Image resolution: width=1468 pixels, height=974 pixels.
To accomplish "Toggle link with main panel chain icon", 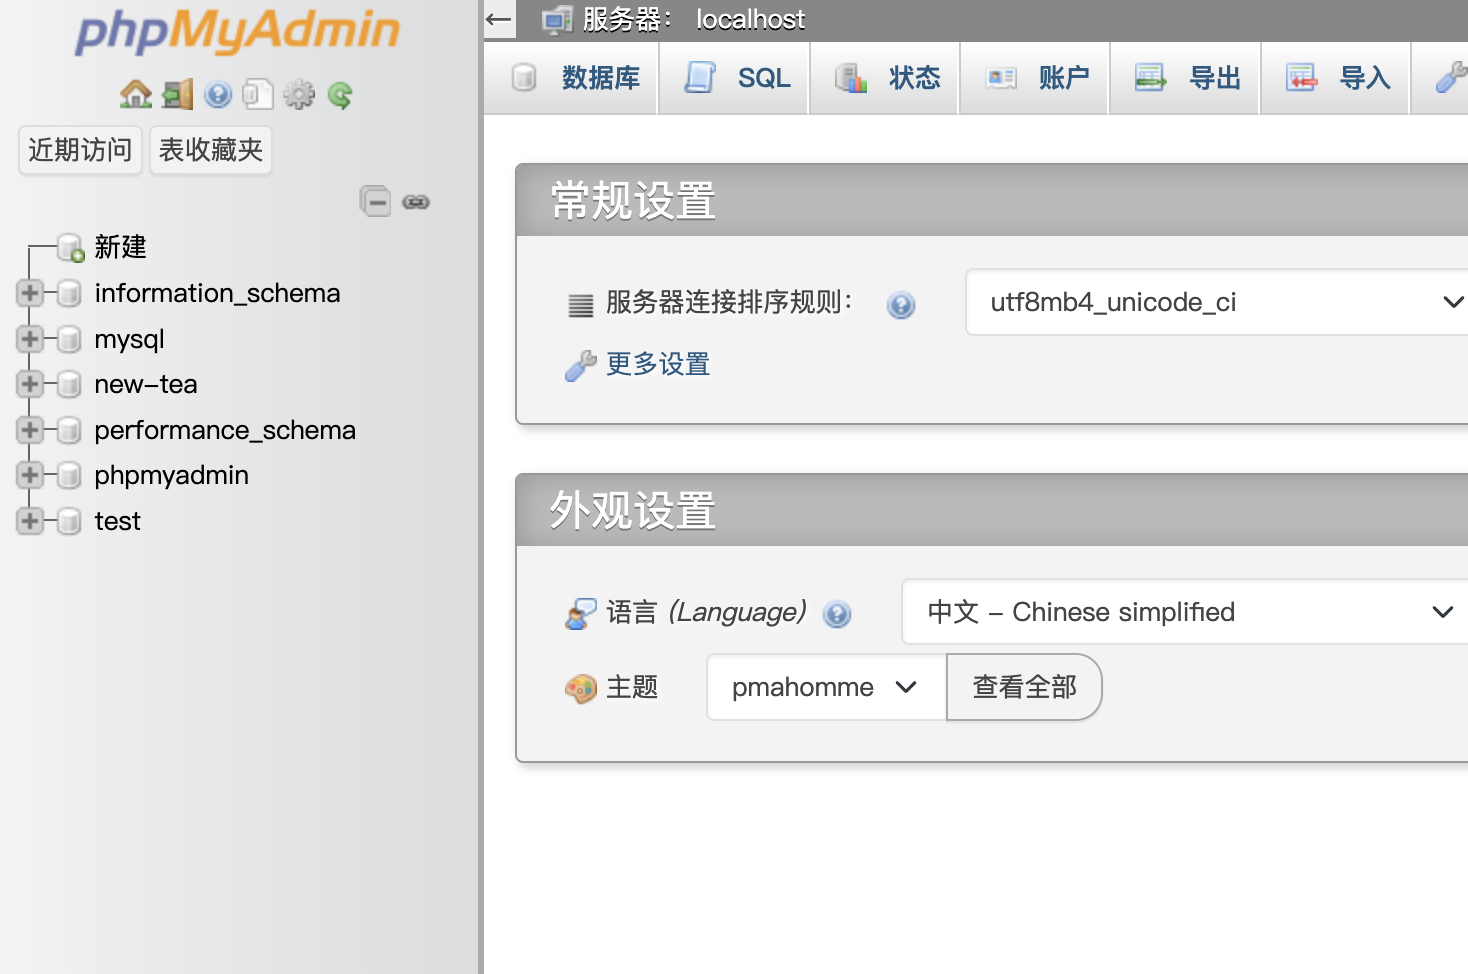I will tap(416, 202).
